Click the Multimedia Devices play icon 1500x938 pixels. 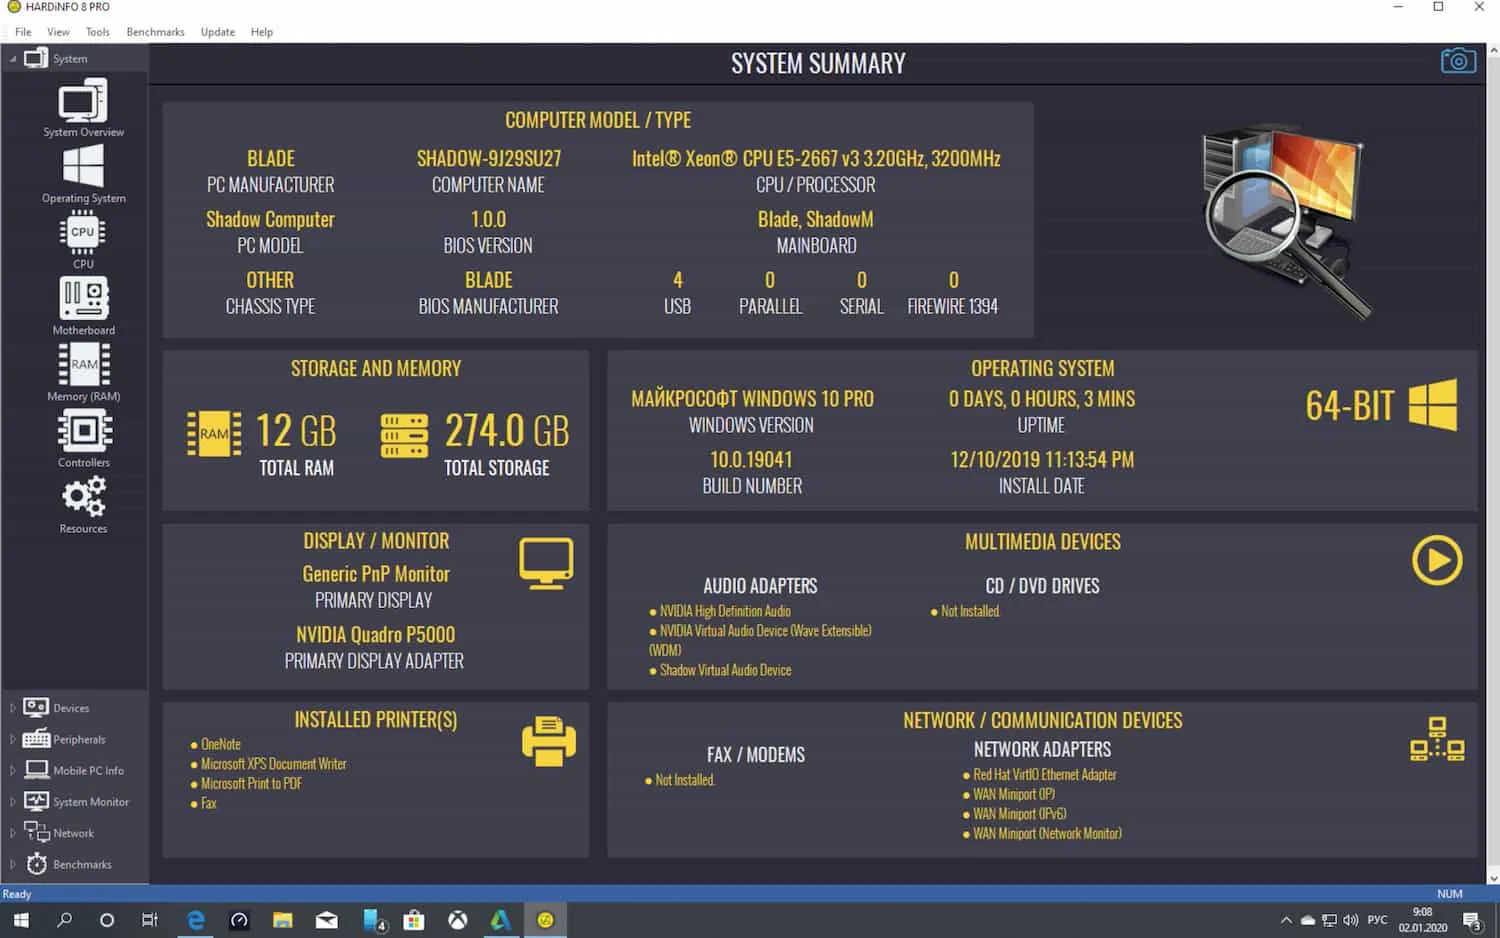(1437, 560)
